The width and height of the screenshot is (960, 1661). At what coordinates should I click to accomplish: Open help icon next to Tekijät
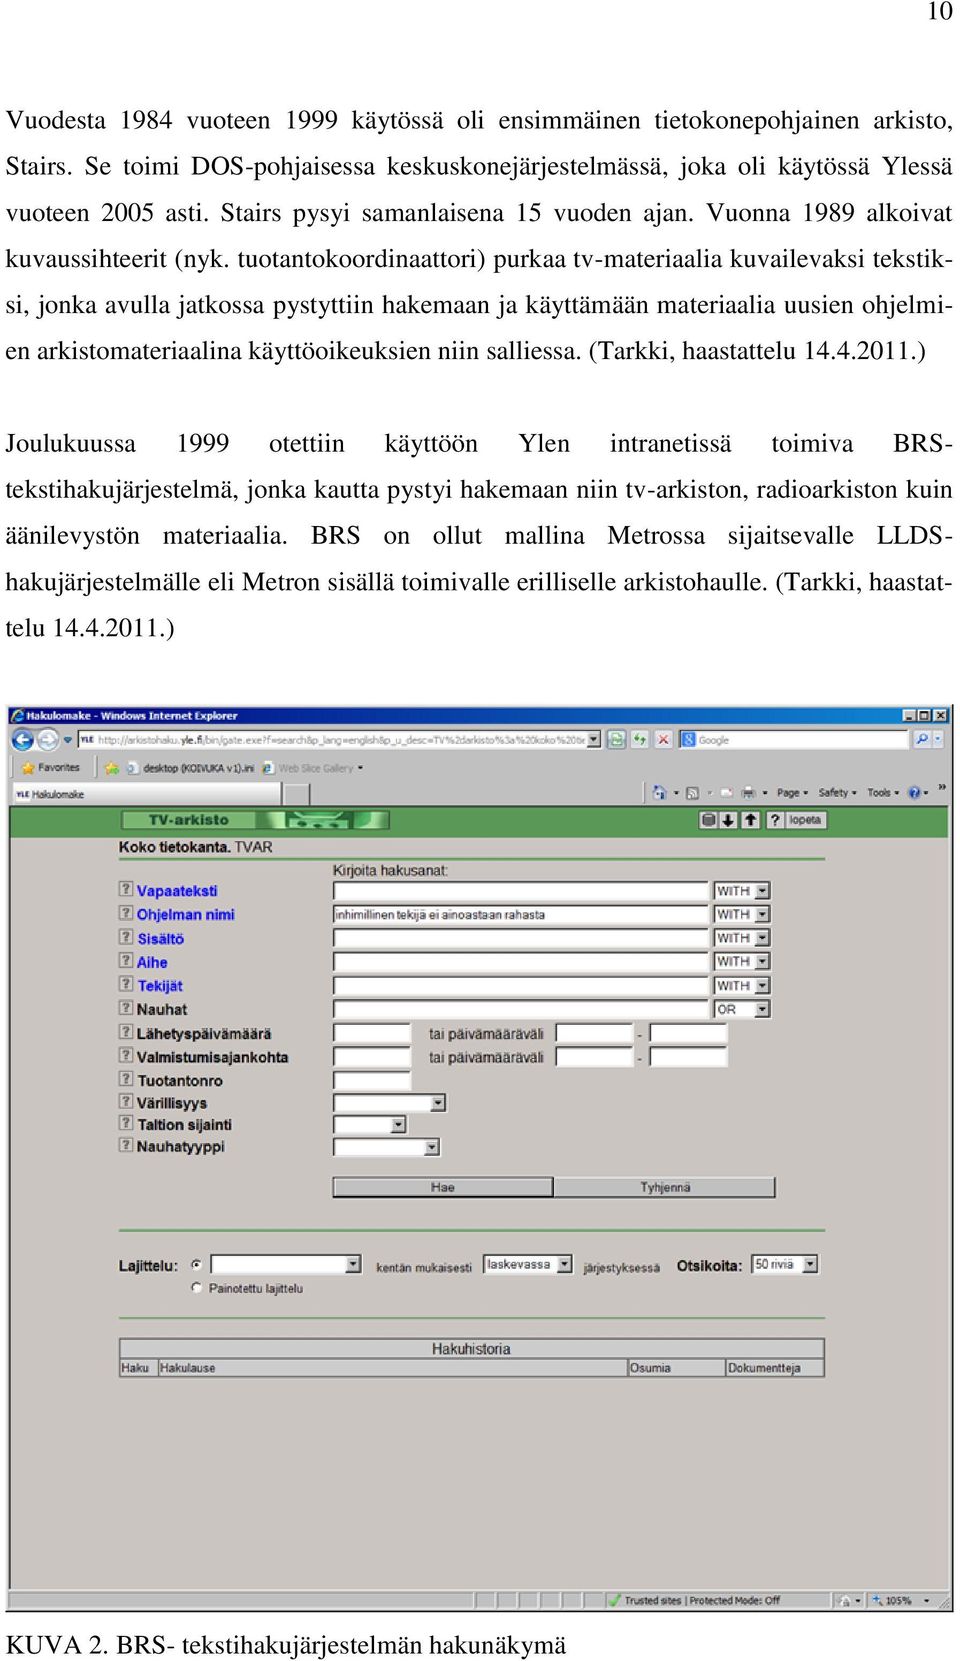pos(126,984)
